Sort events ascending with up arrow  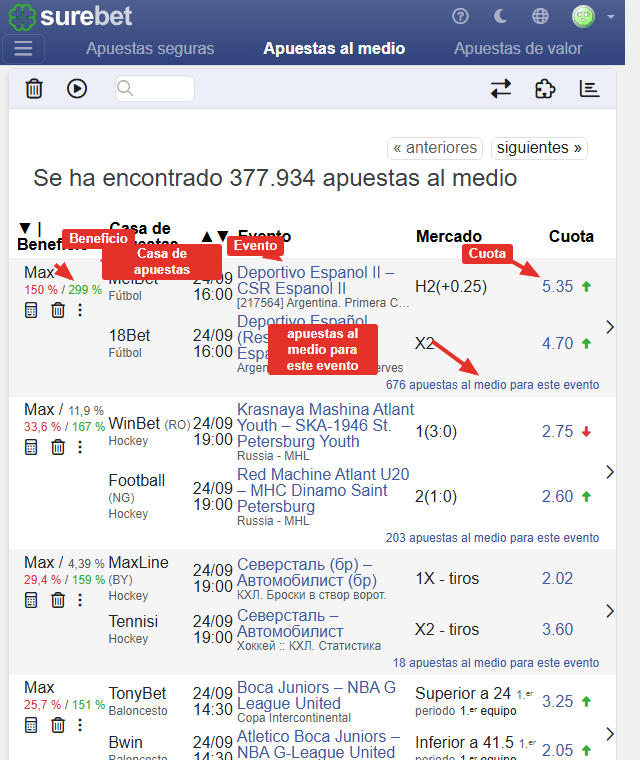click(207, 237)
